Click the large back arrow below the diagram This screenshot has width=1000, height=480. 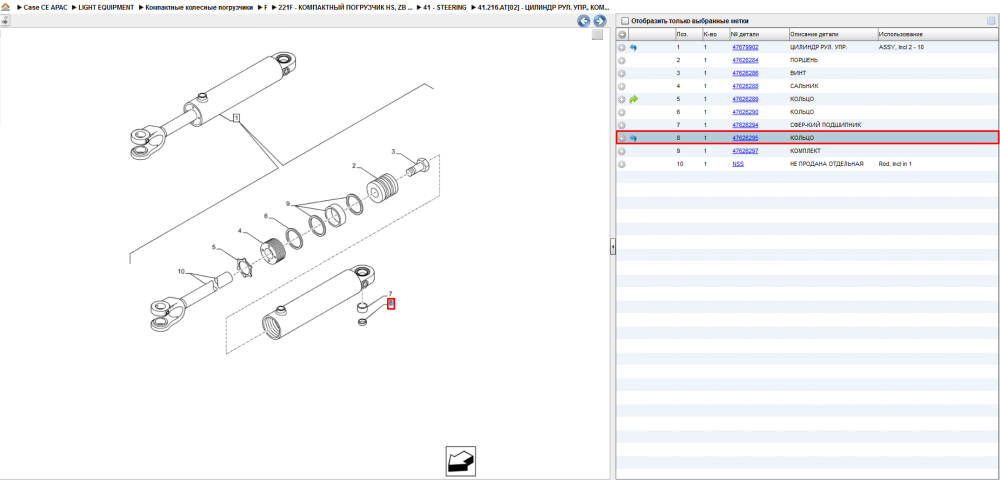point(460,461)
